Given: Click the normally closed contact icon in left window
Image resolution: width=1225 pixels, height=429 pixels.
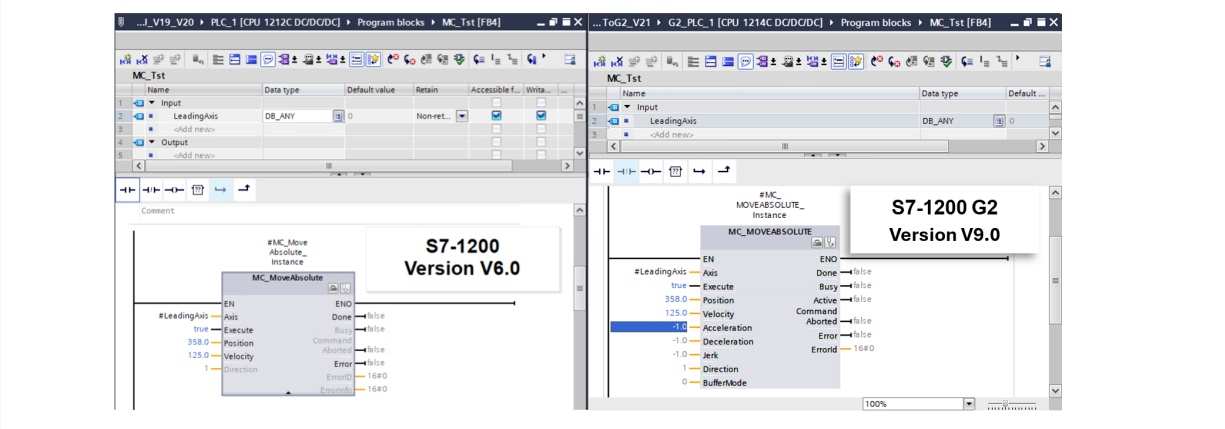Looking at the screenshot, I should coord(150,188).
